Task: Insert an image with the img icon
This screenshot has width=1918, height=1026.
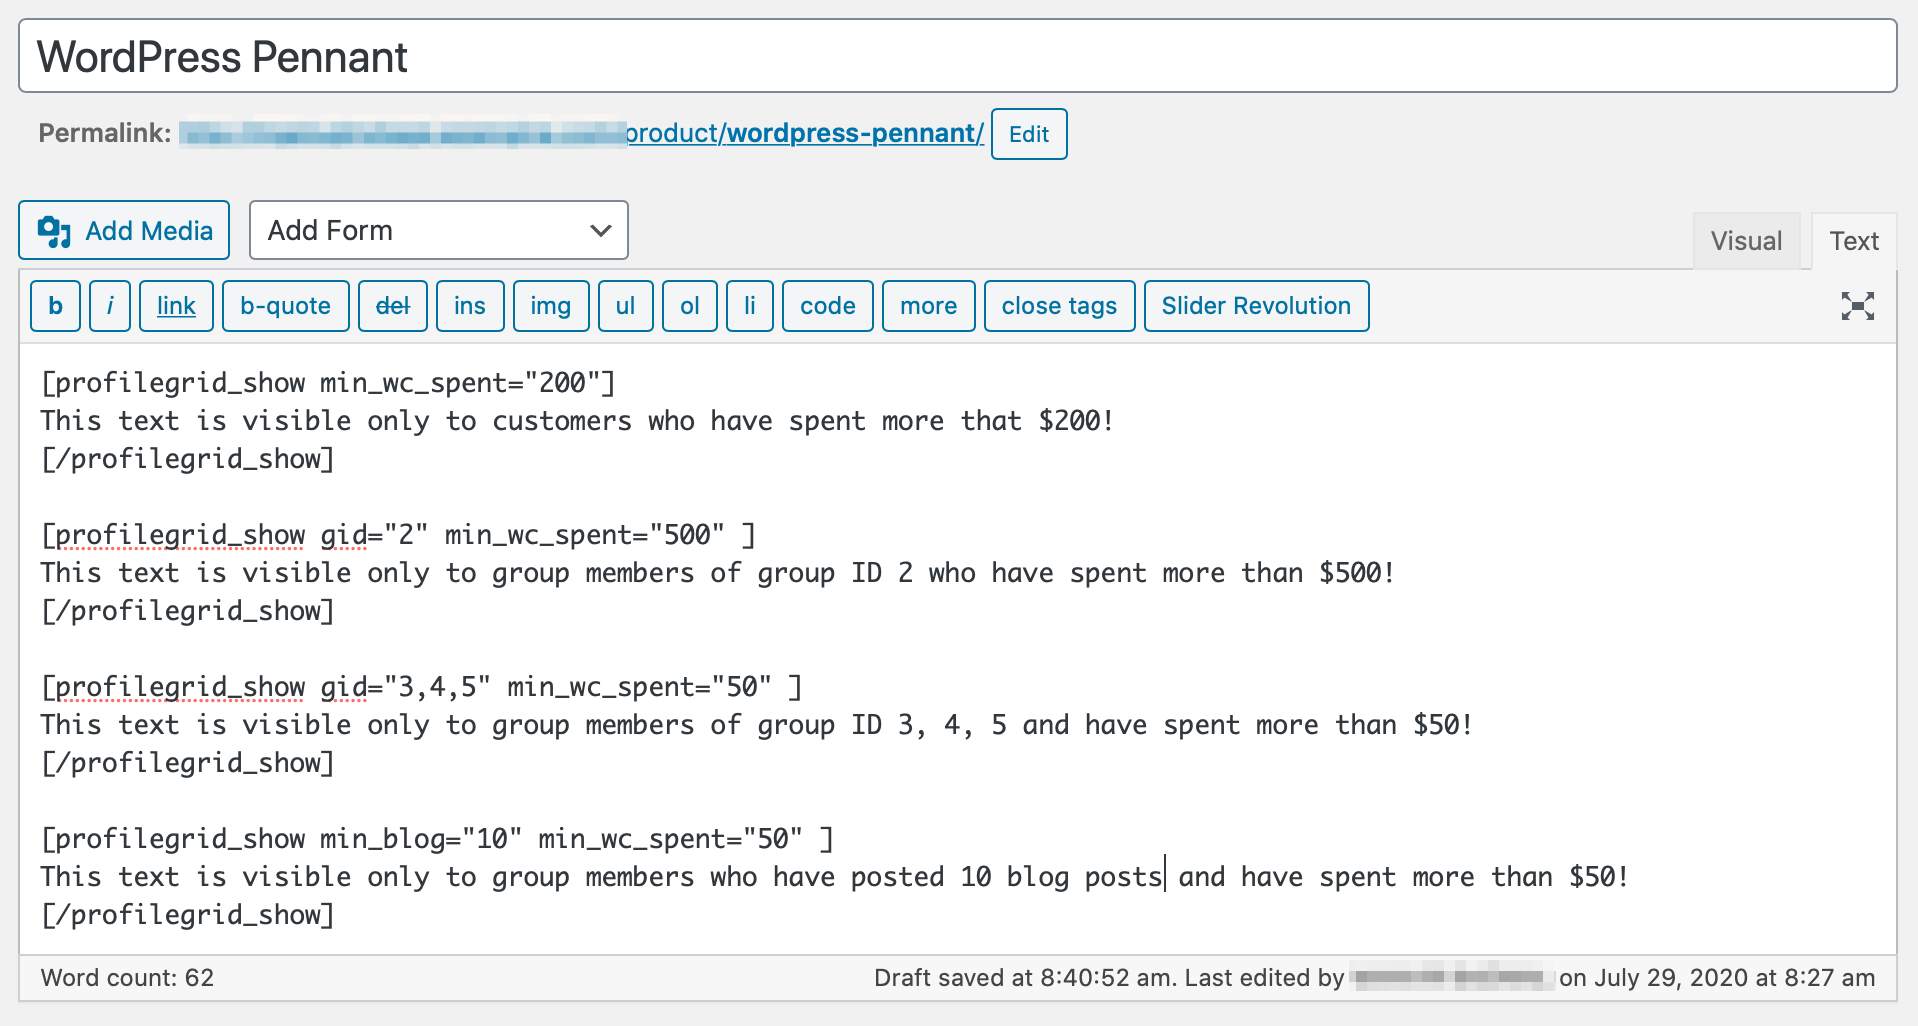Action: 551,306
